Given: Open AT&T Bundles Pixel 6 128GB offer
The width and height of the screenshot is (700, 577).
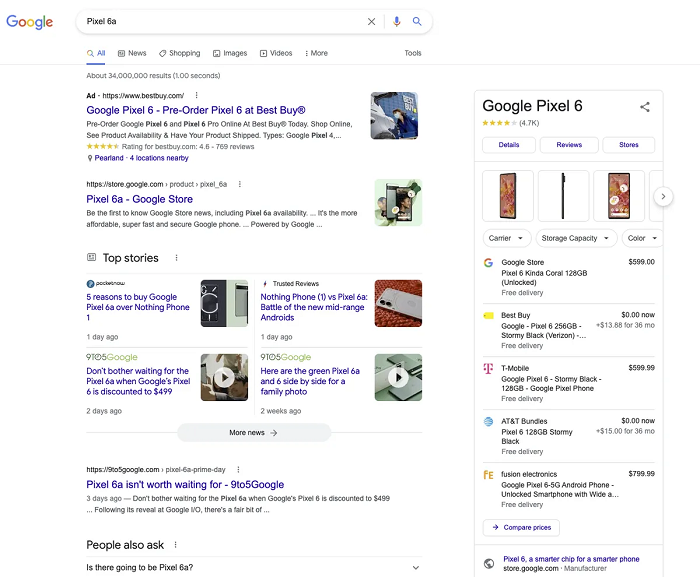Looking at the screenshot, I should (x=569, y=436).
